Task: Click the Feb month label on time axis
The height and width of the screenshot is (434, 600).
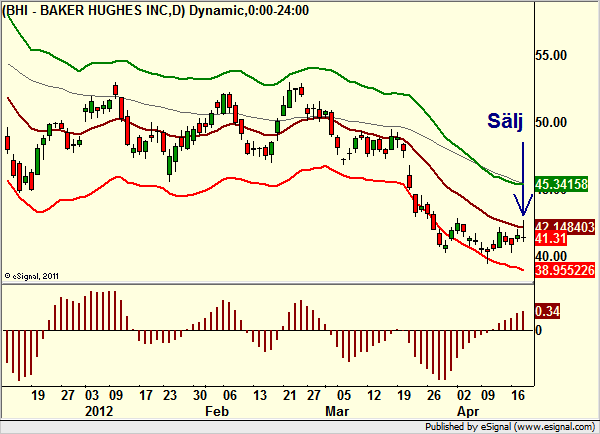Action: click(x=217, y=411)
